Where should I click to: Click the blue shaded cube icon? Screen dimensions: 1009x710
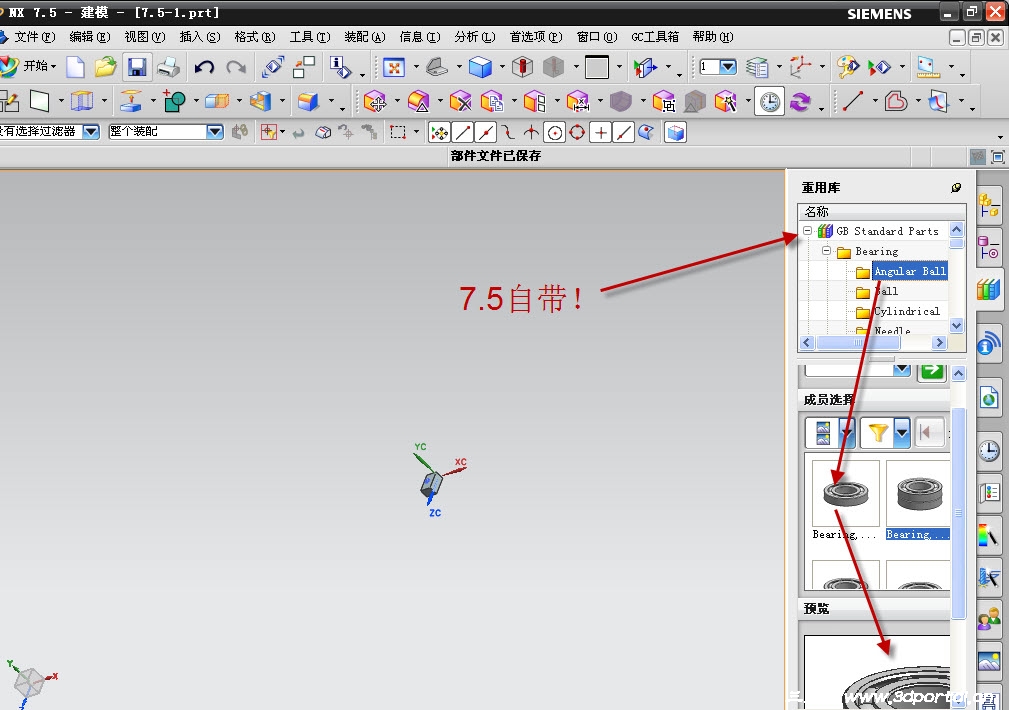(x=480, y=67)
